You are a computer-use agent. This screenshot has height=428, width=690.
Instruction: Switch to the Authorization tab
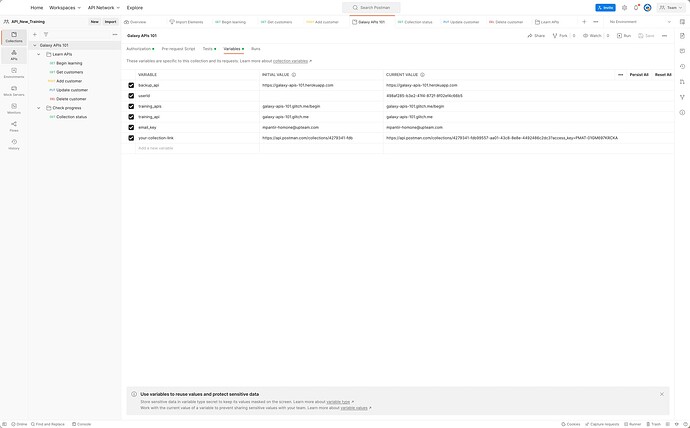tap(140, 49)
